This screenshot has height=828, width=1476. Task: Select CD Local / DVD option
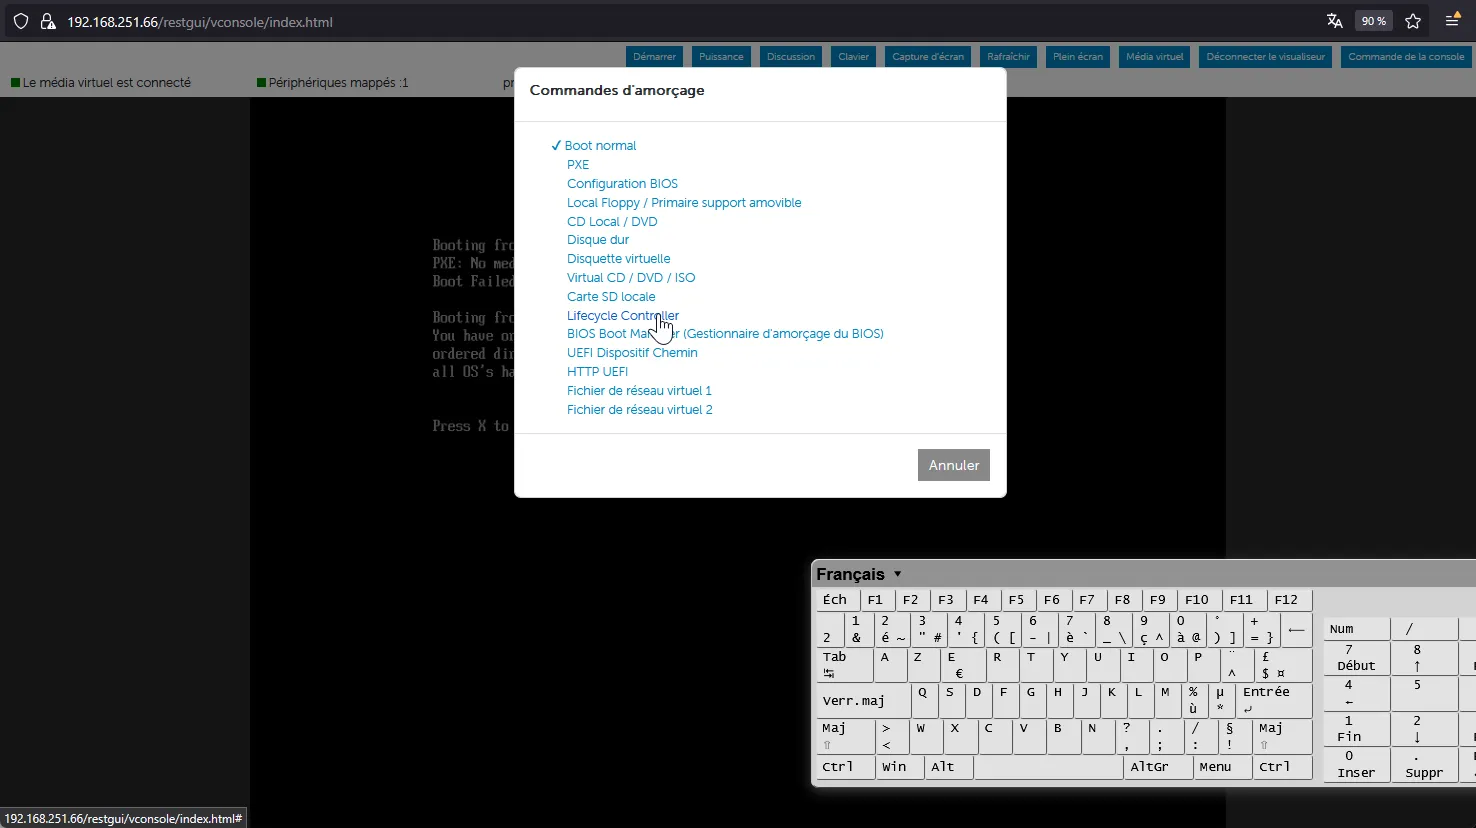pos(612,222)
